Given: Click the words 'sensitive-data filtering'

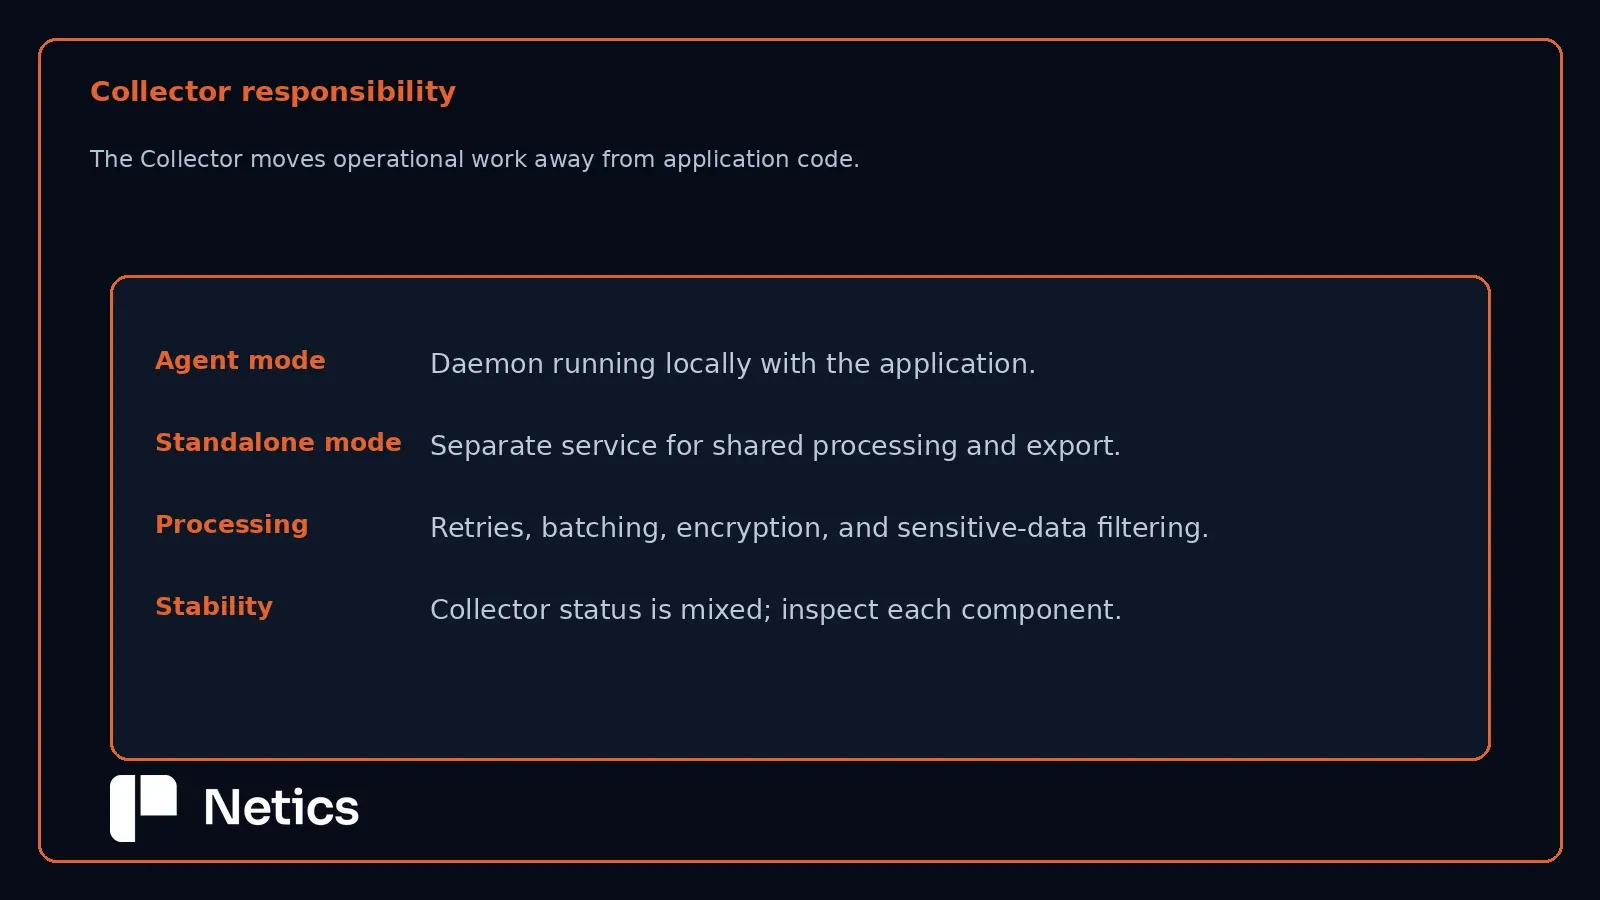Looking at the screenshot, I should 1053,528.
